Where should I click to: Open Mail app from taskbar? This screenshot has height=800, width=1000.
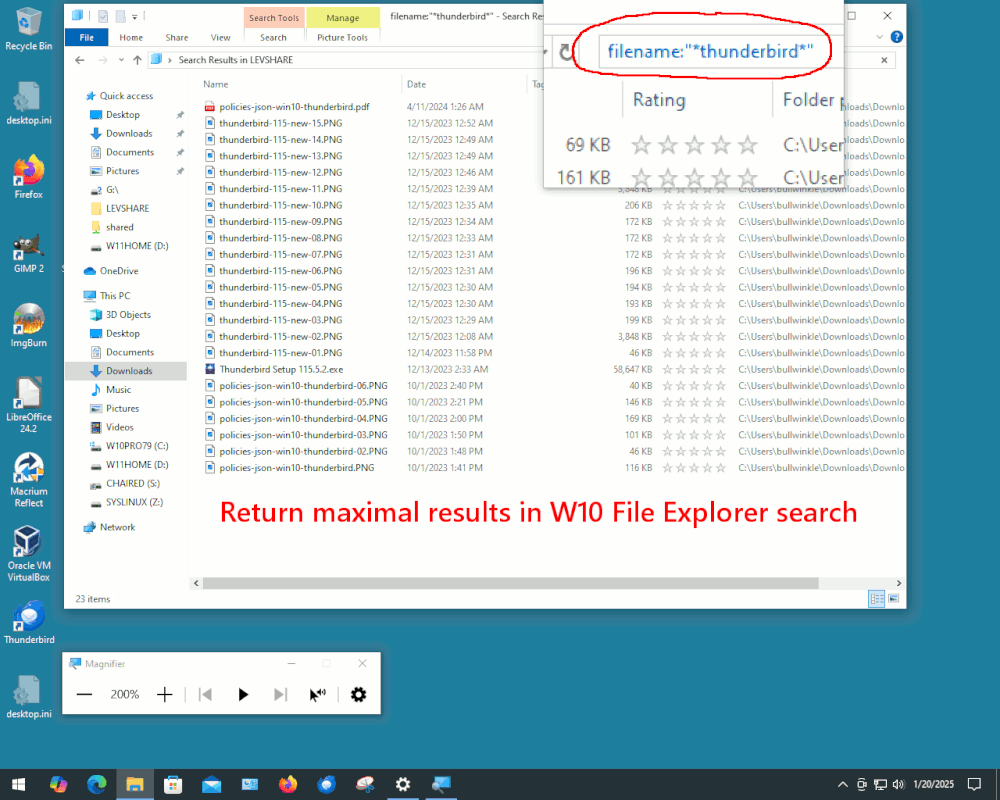coord(211,784)
